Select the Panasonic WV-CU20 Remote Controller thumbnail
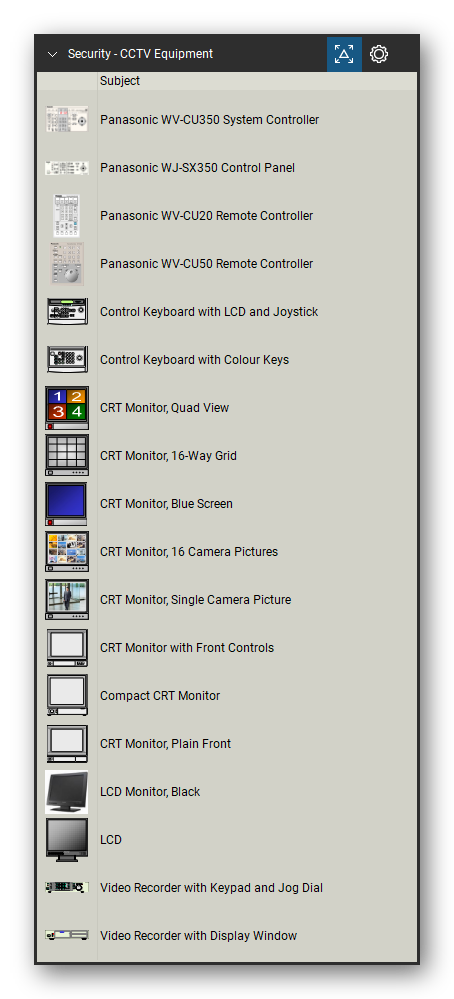 click(x=67, y=215)
